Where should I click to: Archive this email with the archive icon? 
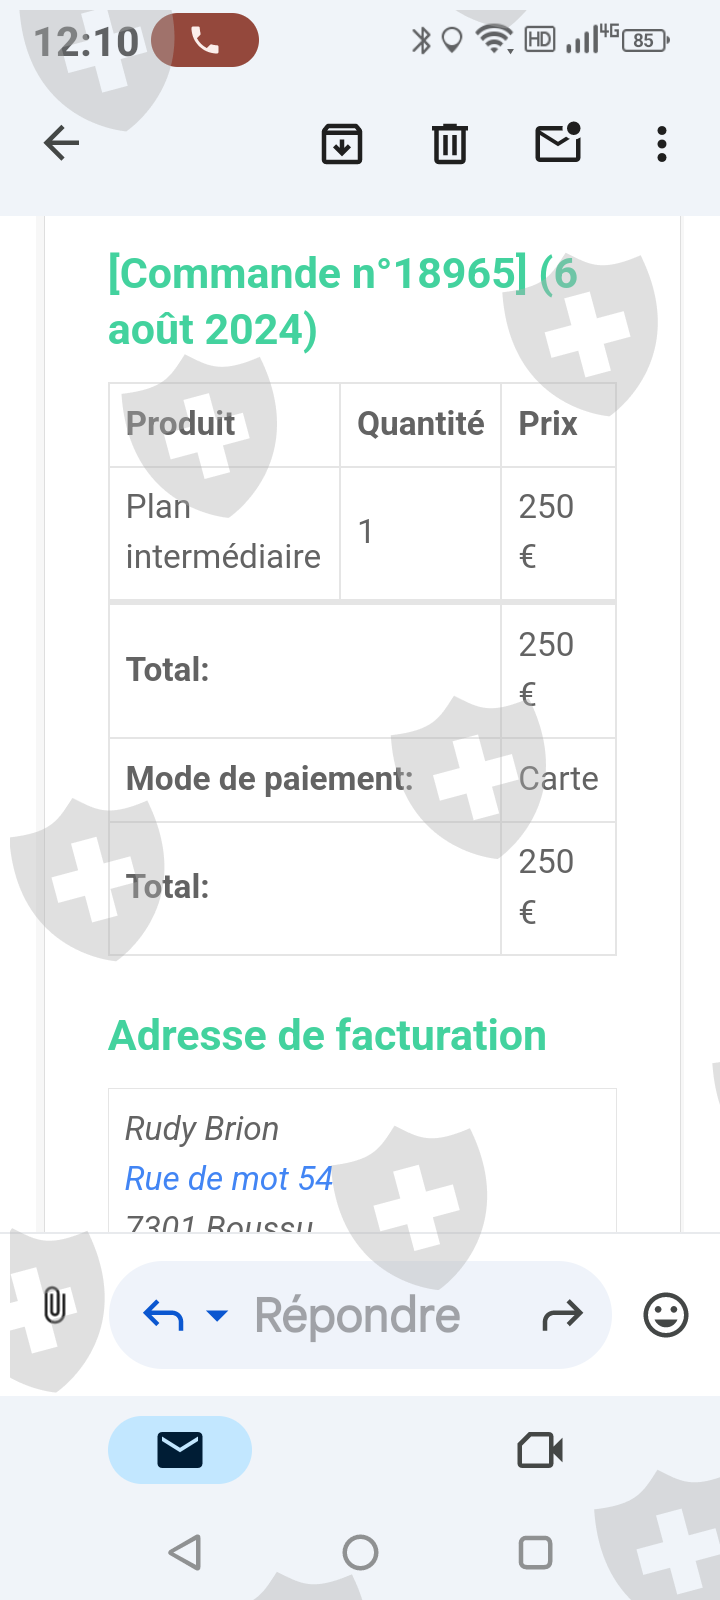pyautogui.click(x=342, y=144)
